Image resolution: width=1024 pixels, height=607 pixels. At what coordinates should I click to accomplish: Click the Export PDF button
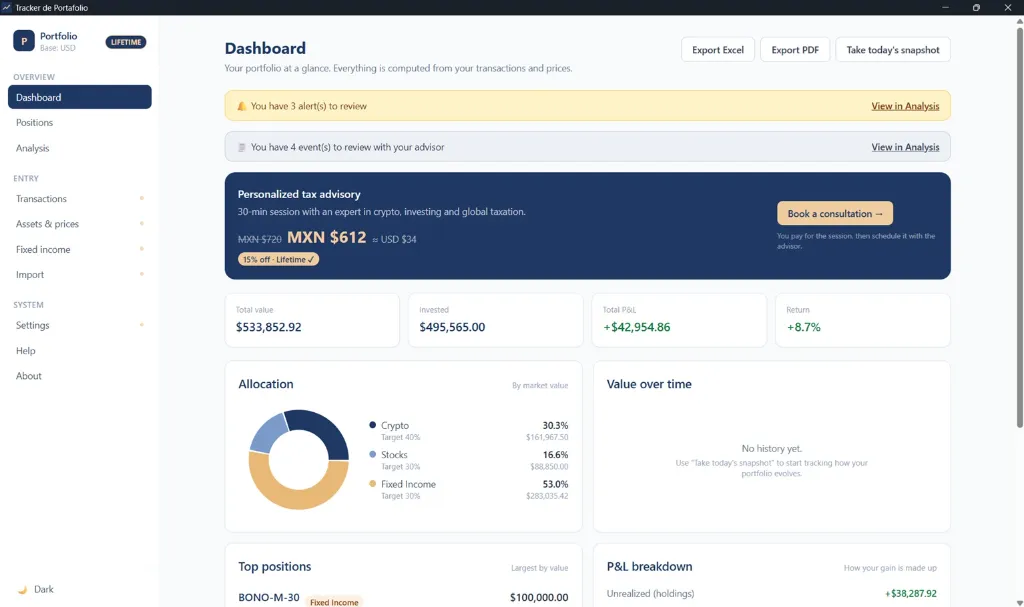click(795, 50)
